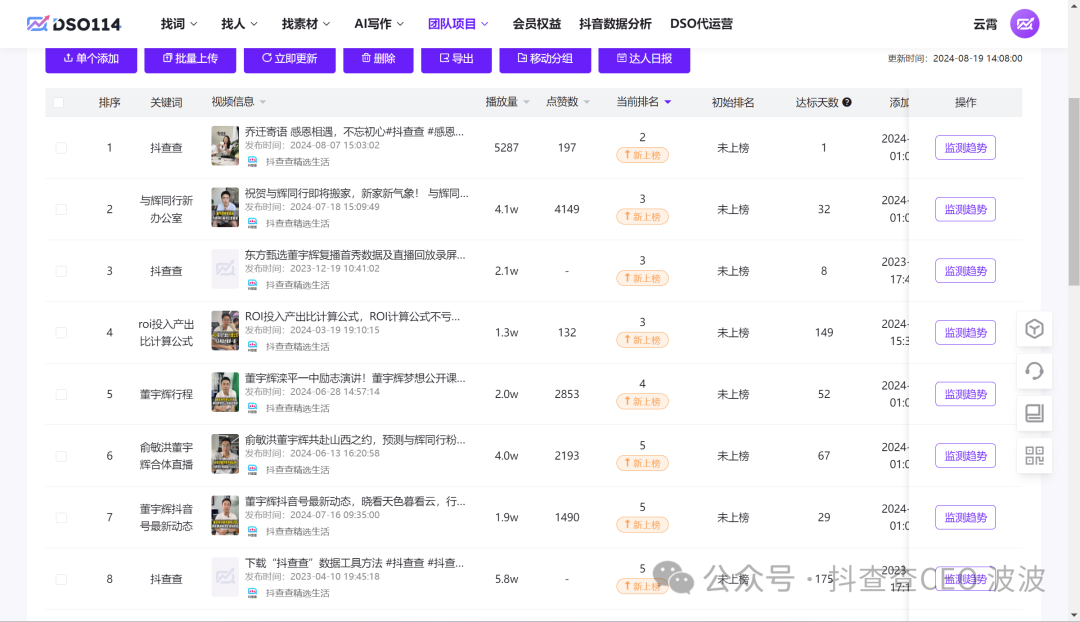The height and width of the screenshot is (622, 1080).
Task: Select the checkbox for row 8
Action: pyautogui.click(x=61, y=579)
